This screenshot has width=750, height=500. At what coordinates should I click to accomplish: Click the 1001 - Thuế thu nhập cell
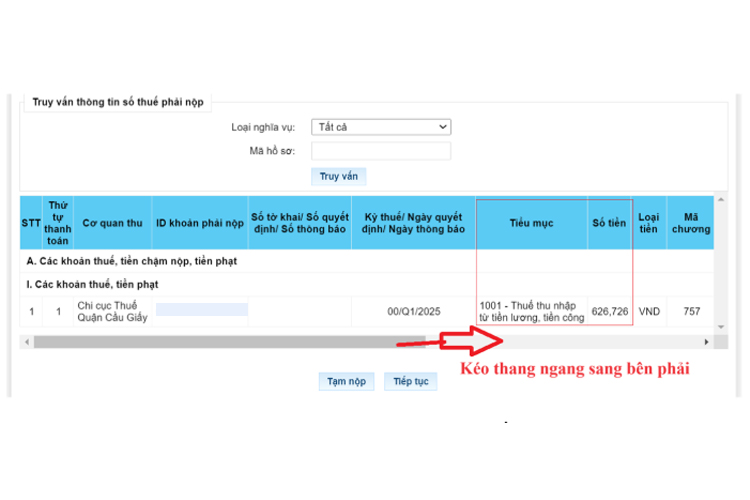(531, 312)
